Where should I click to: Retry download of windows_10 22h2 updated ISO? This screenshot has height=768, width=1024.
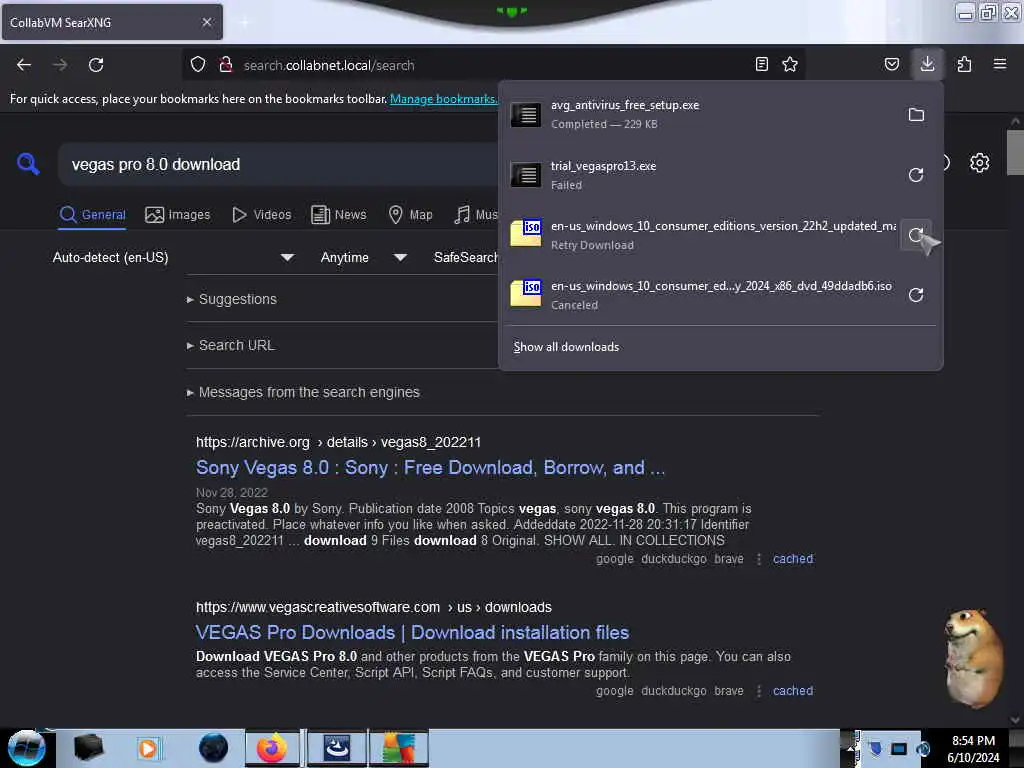point(916,235)
